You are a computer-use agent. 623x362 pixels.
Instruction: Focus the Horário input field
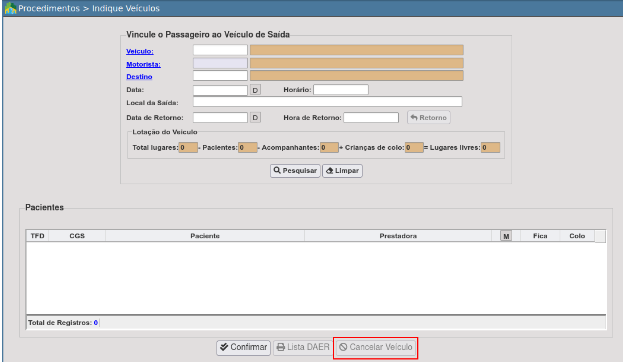coord(341,89)
